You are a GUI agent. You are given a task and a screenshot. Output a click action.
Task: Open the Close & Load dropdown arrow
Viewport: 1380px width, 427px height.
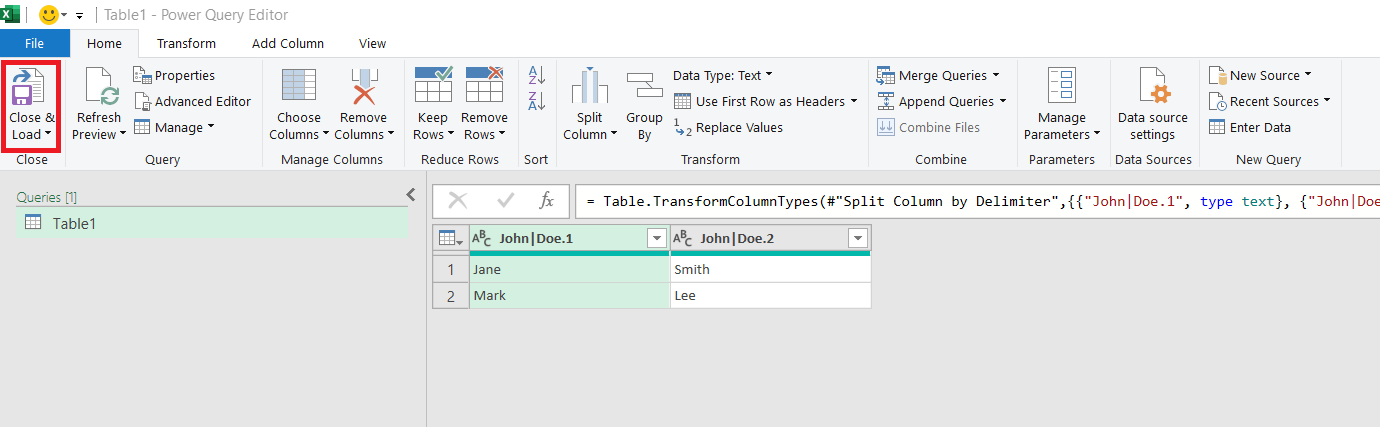48,135
